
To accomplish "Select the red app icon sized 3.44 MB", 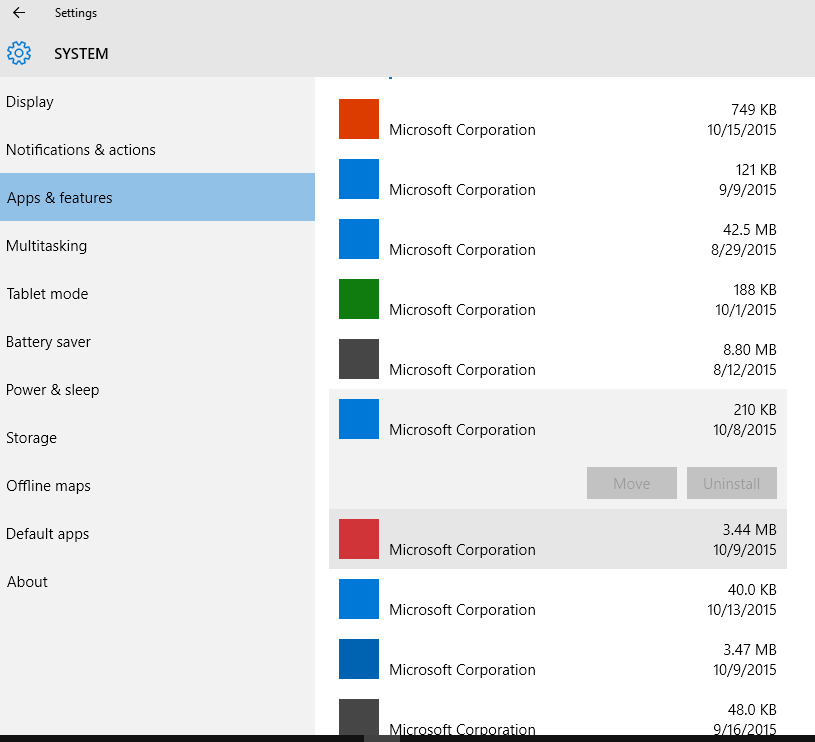I will [359, 539].
